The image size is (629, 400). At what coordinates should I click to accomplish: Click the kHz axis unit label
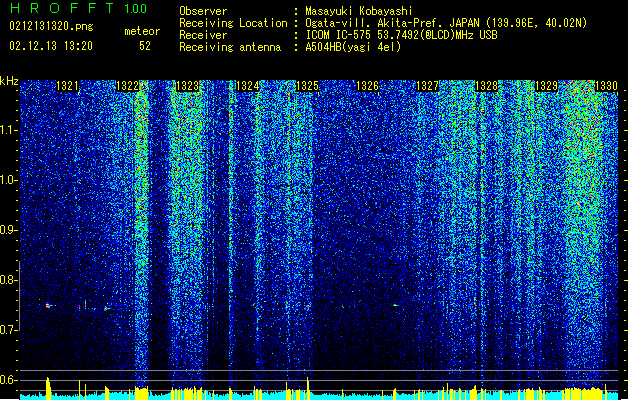click(x=9, y=81)
